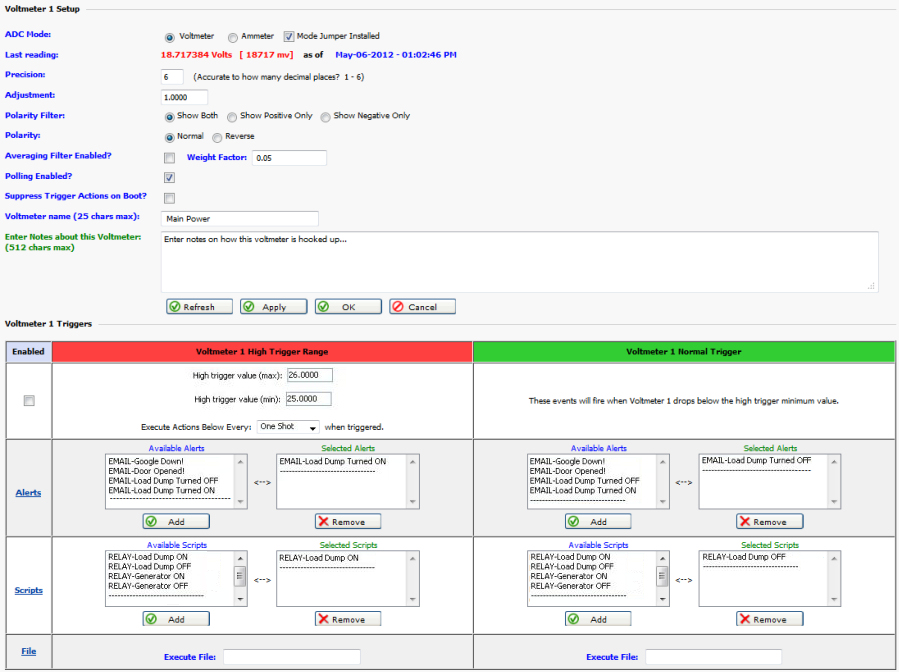899x672 pixels.
Task: Click the Refresh button with green check
Action: [198, 307]
